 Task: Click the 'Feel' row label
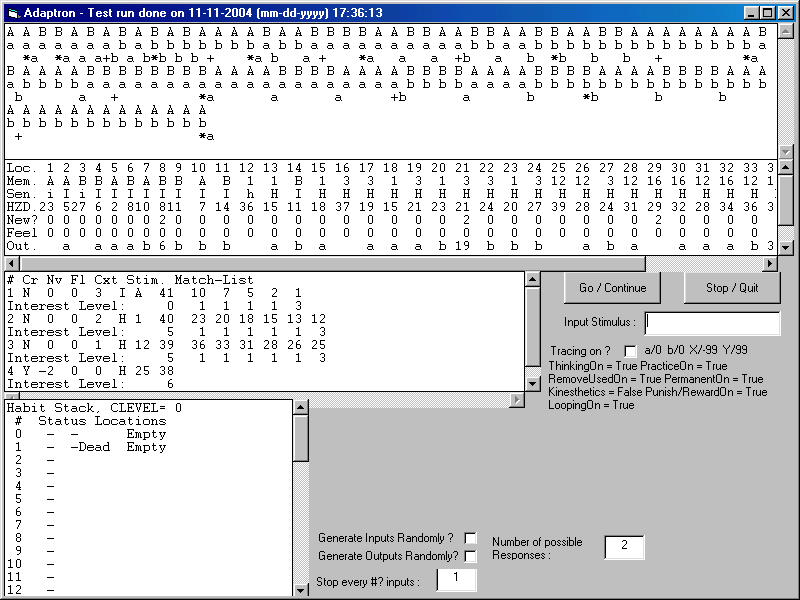coord(22,233)
